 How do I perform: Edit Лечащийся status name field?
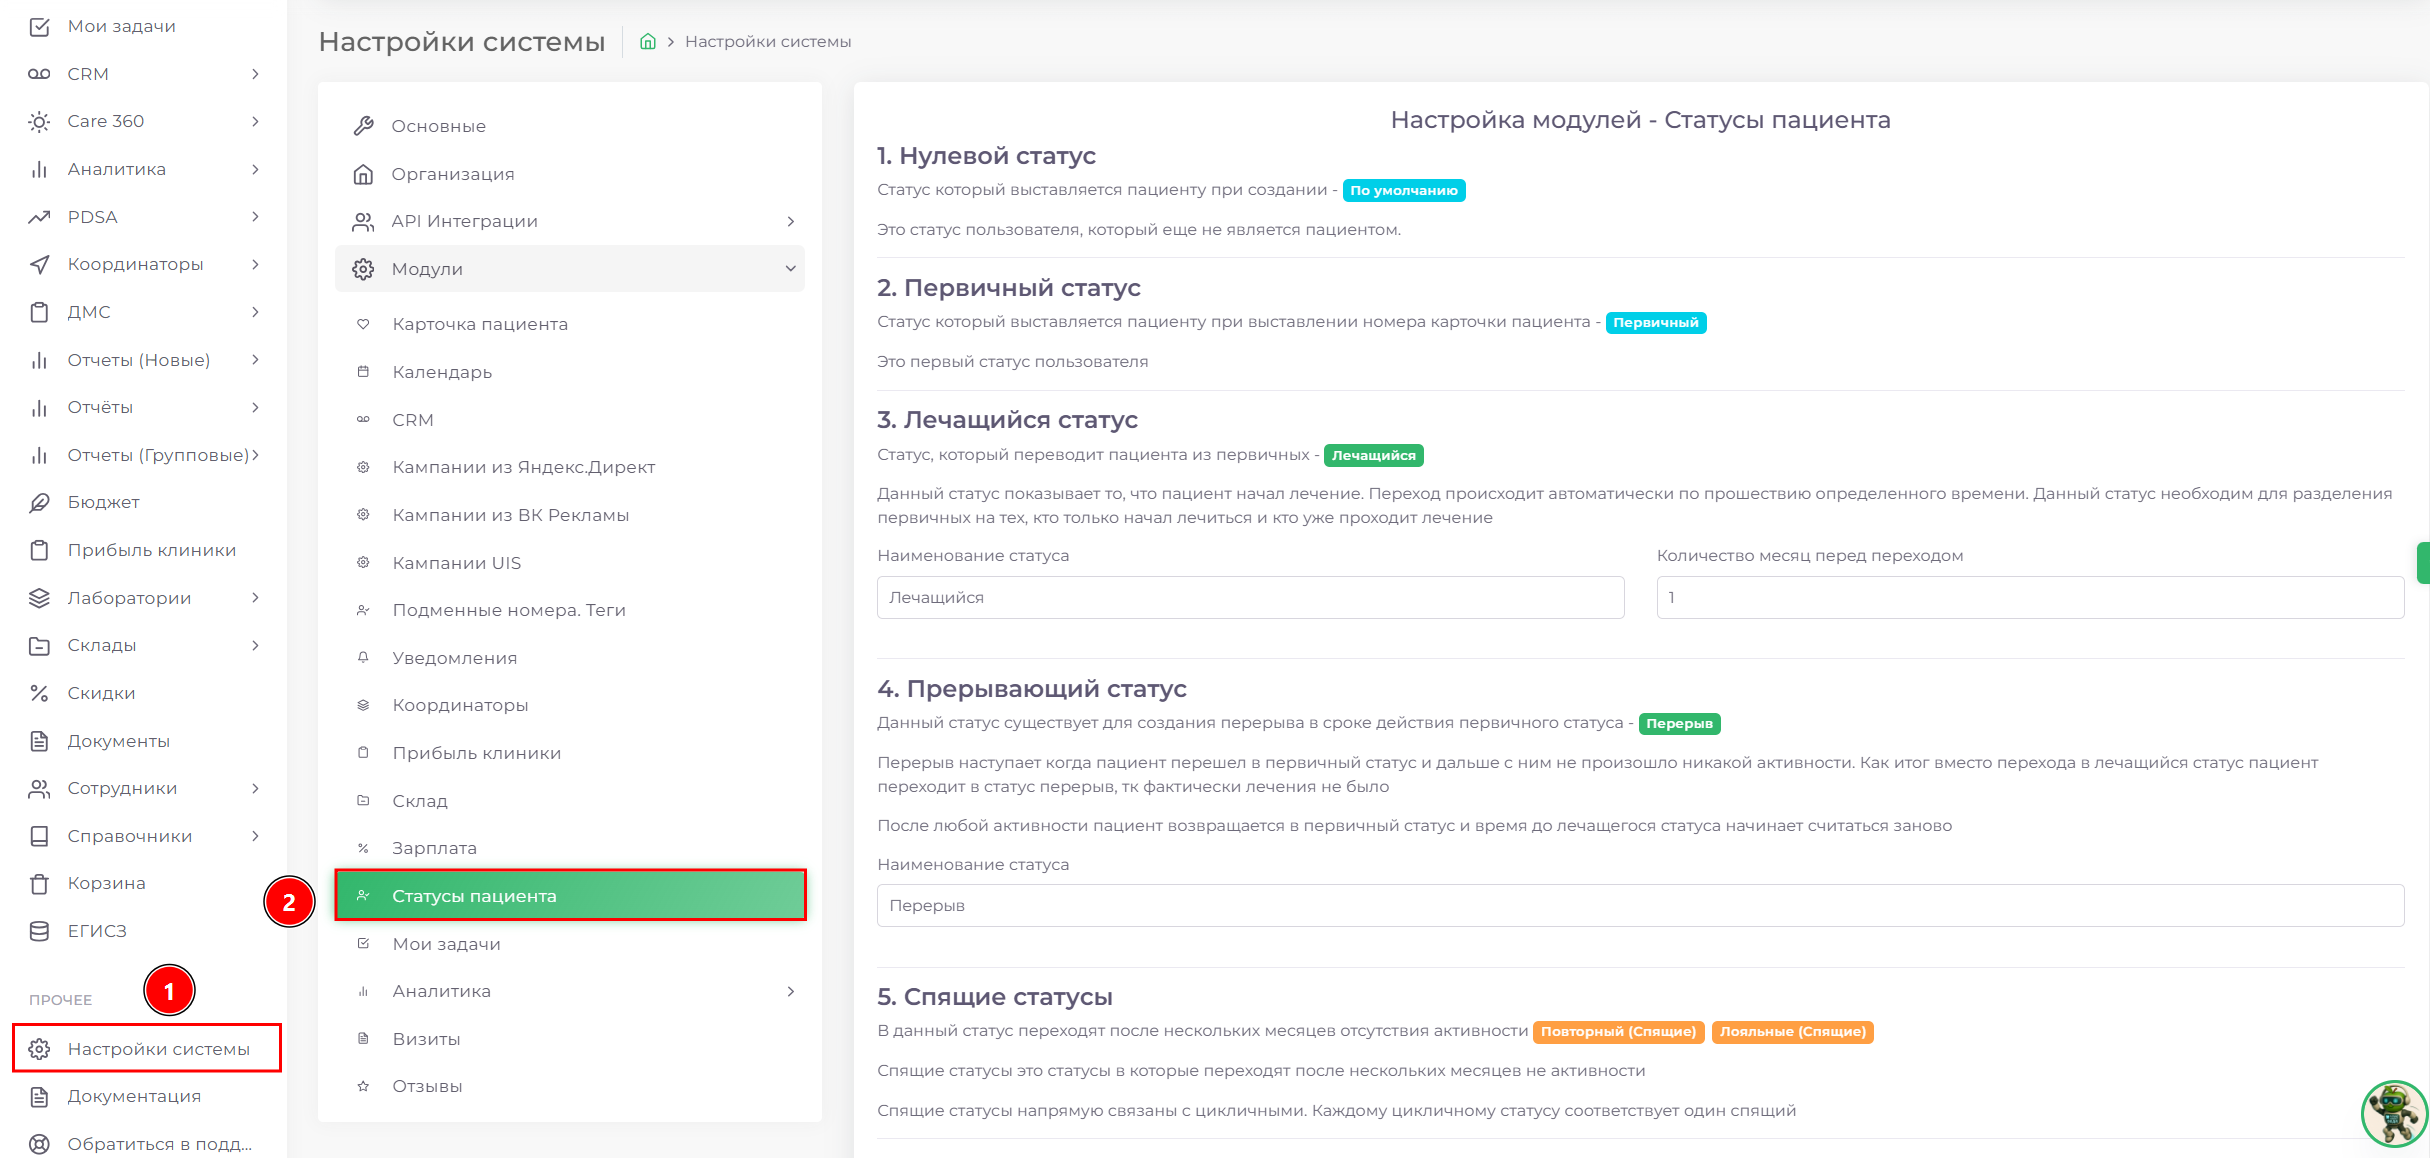click(x=1250, y=597)
